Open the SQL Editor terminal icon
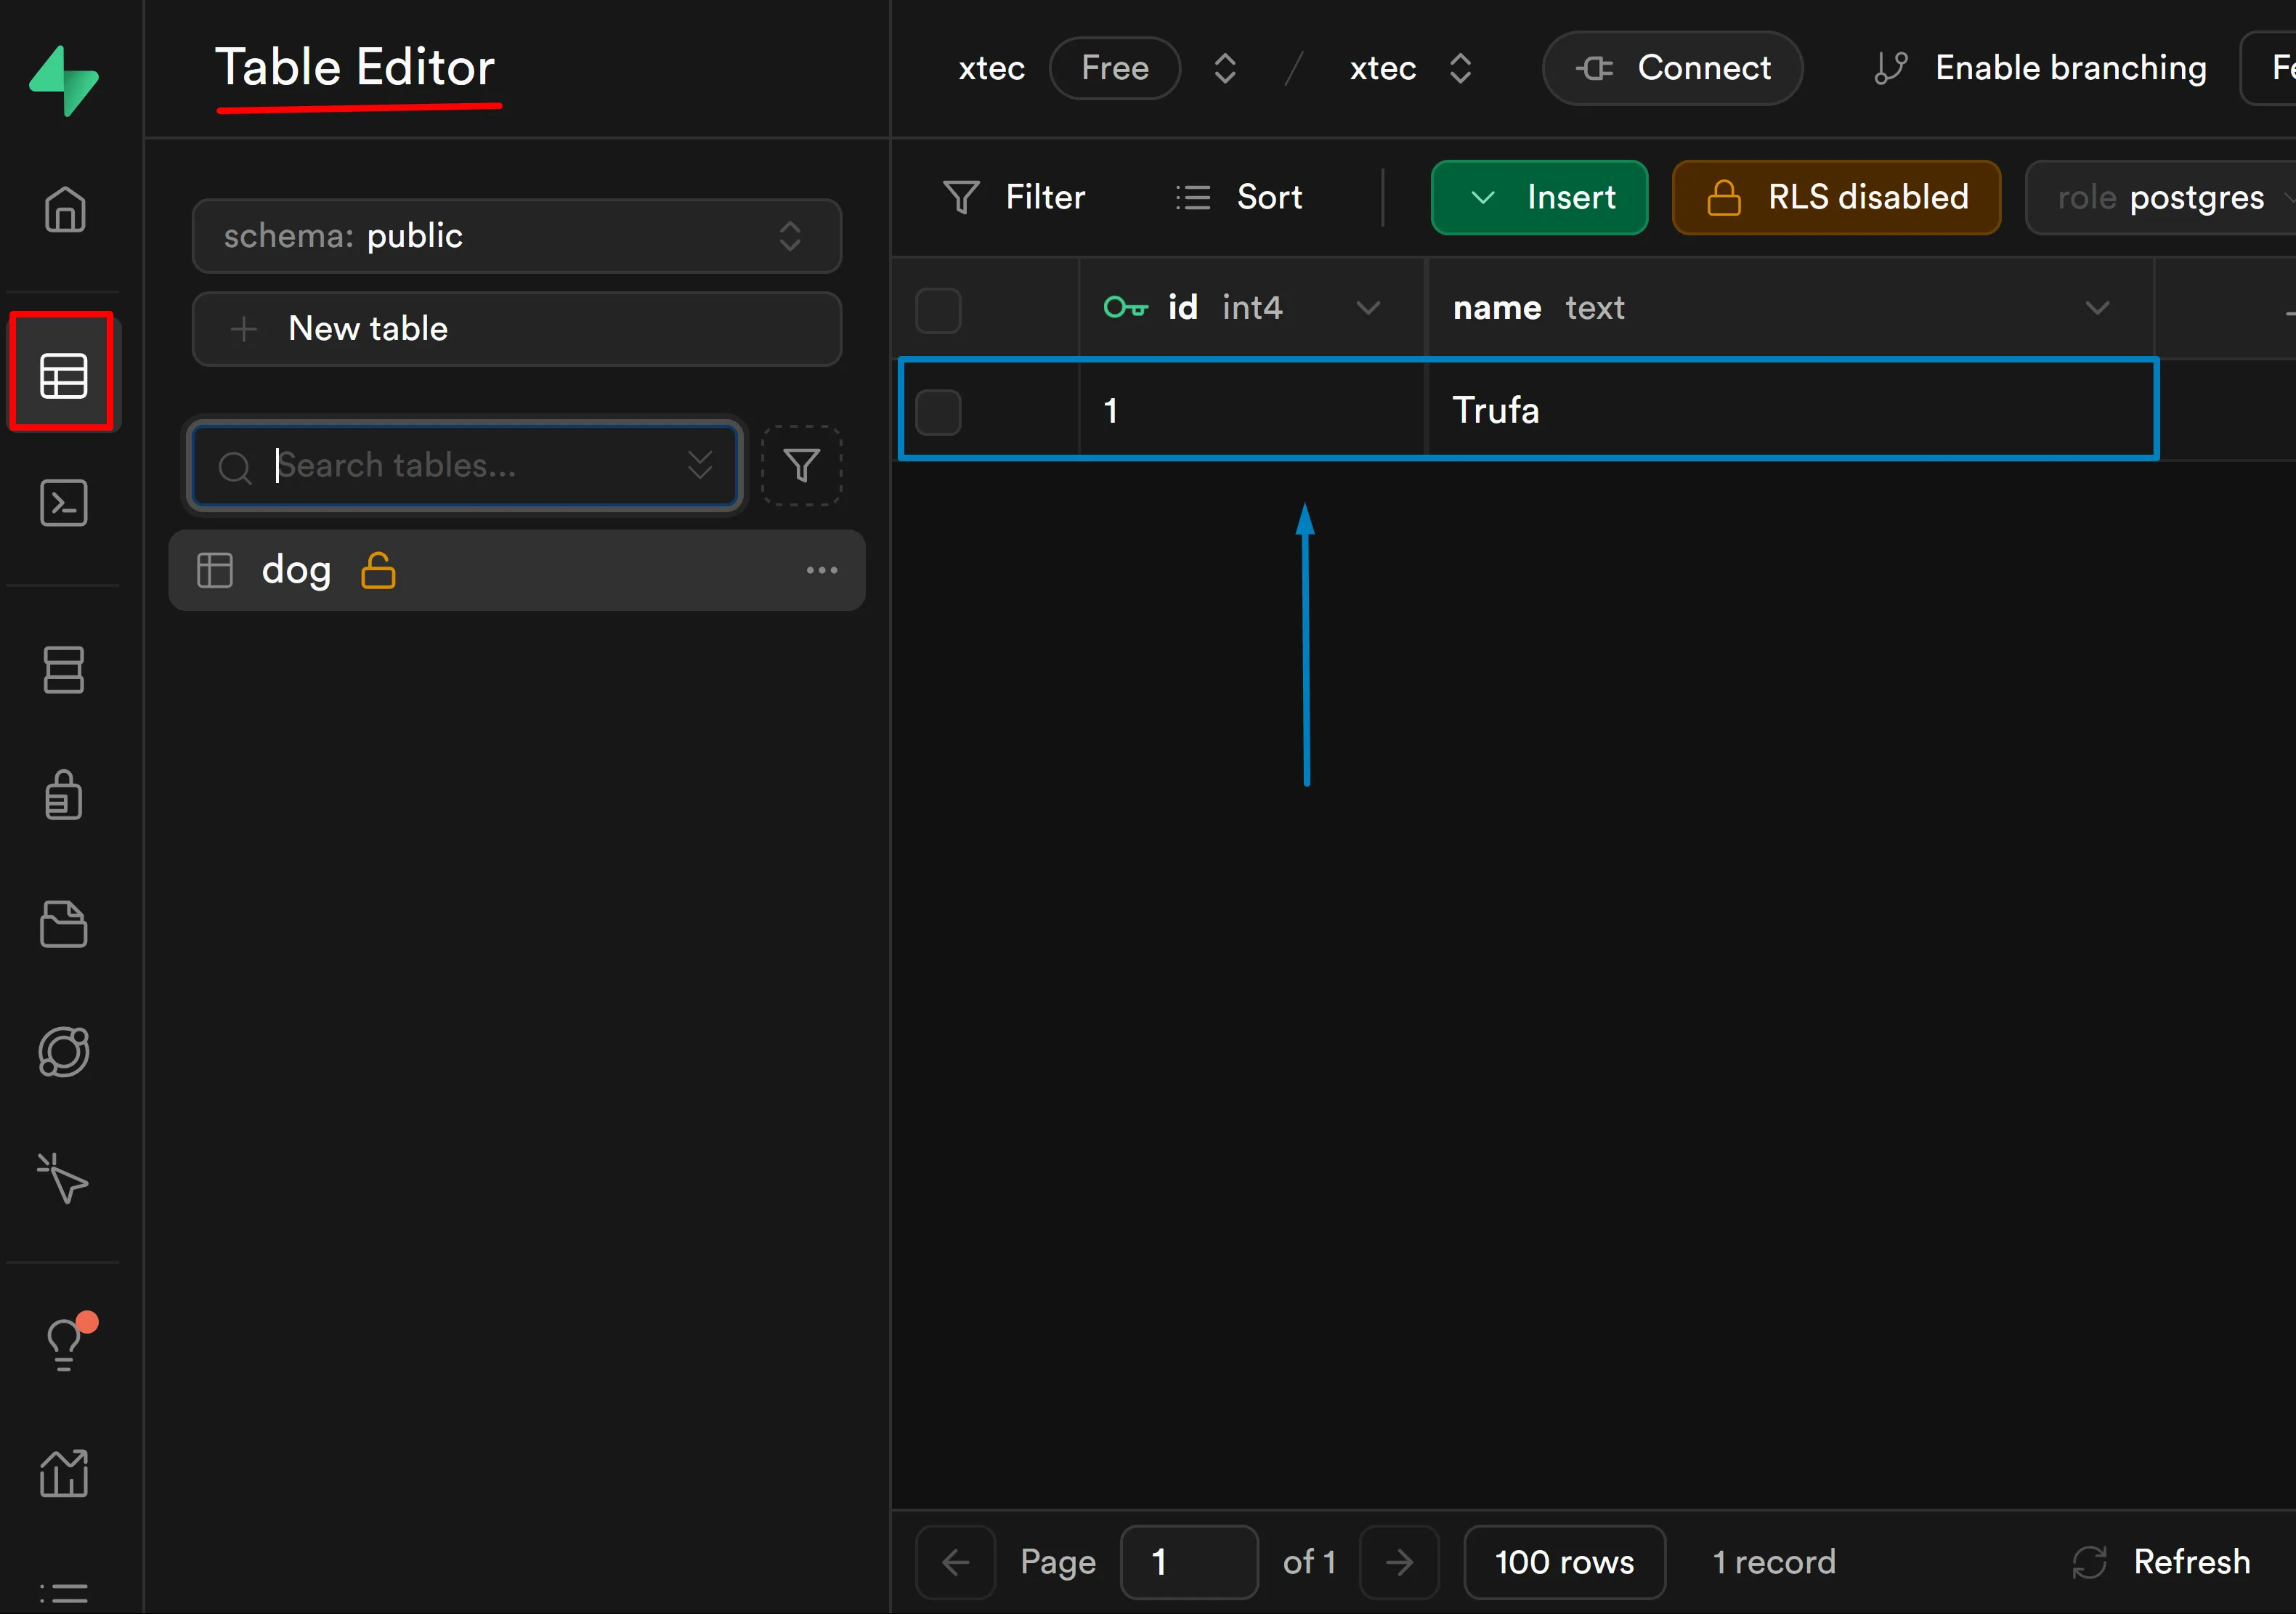The image size is (2296, 1614). click(x=63, y=503)
